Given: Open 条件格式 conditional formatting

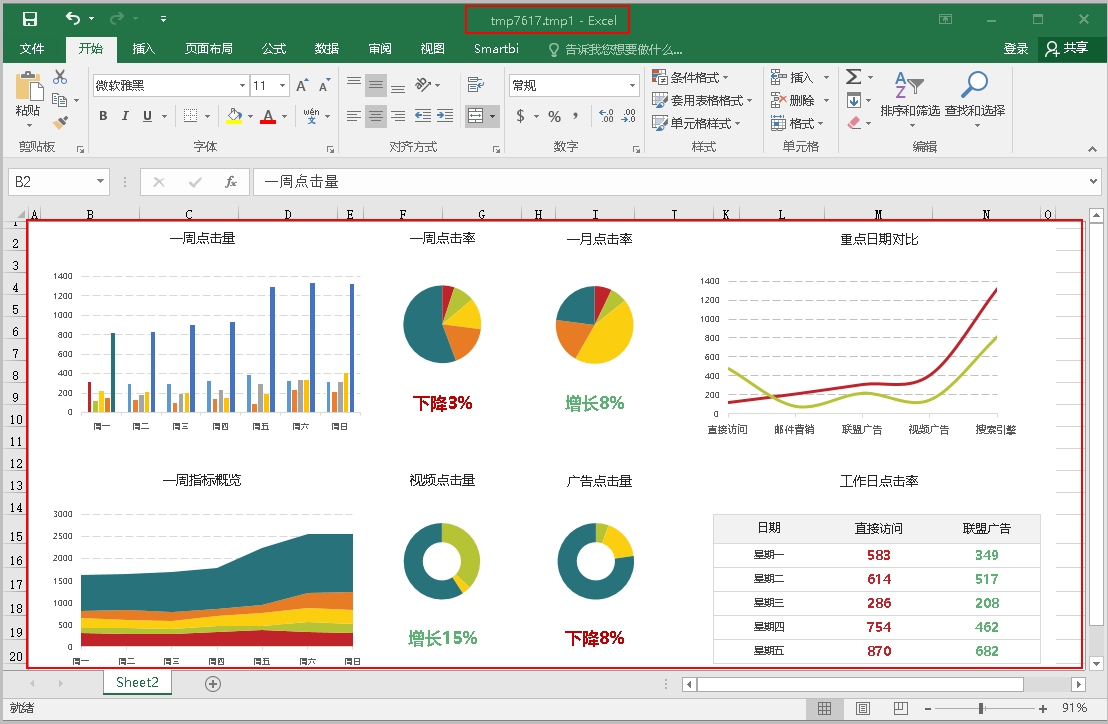Looking at the screenshot, I should pyautogui.click(x=691, y=77).
